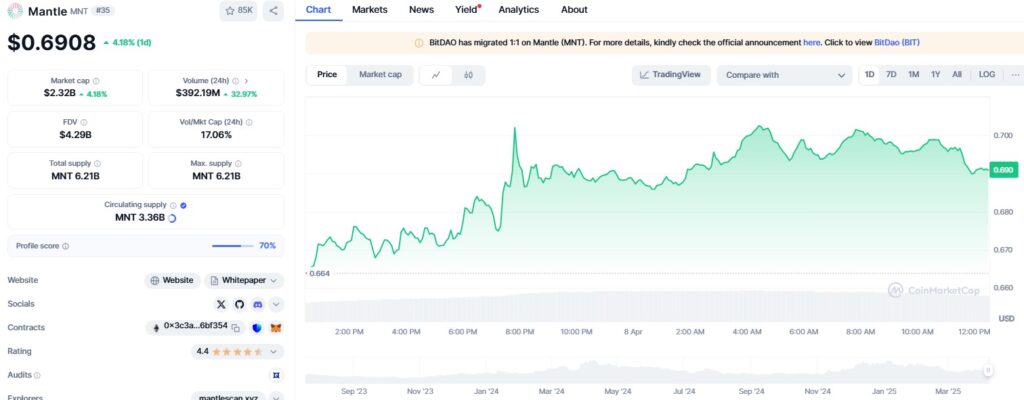Click the Audits badge icon
The height and width of the screenshot is (400, 1024).
tap(276, 375)
